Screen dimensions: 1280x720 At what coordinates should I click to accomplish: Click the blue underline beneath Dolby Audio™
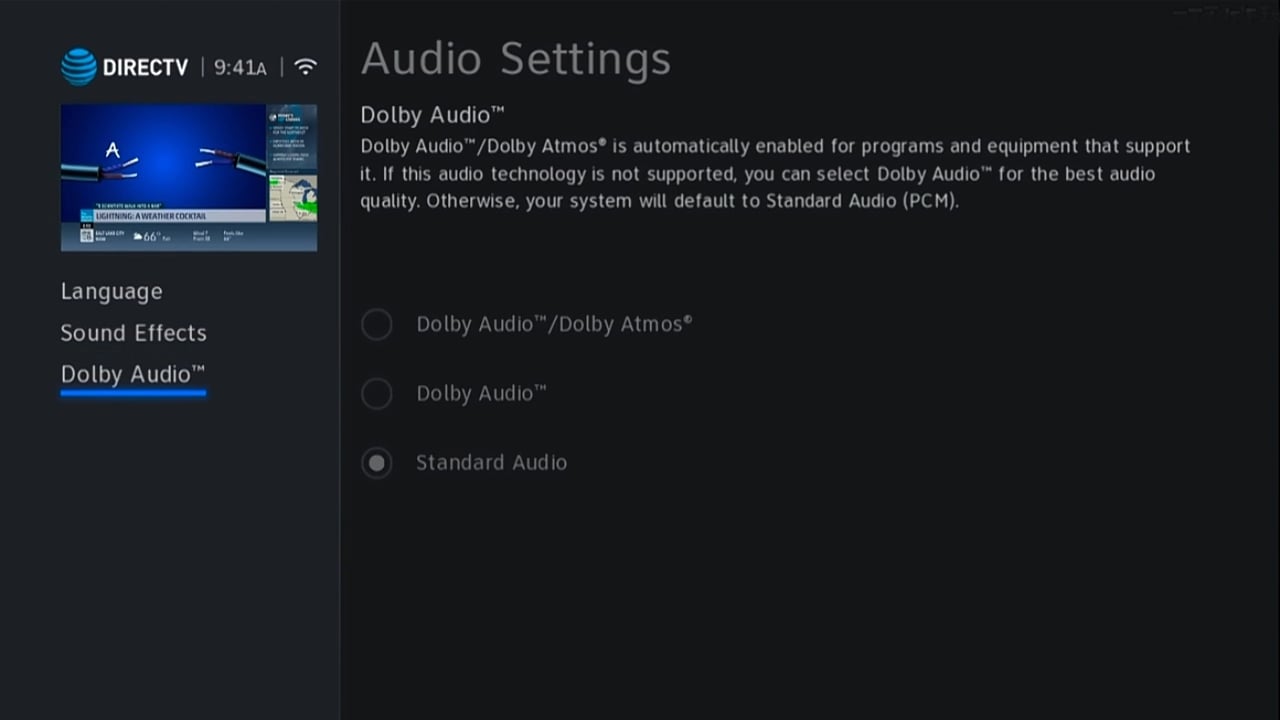point(133,393)
